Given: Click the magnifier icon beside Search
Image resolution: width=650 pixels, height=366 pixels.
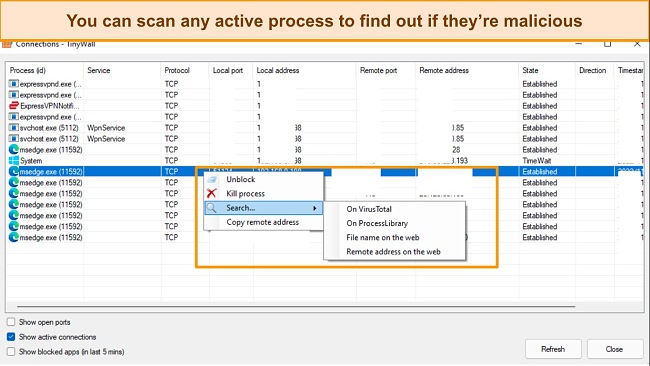Looking at the screenshot, I should (x=212, y=208).
